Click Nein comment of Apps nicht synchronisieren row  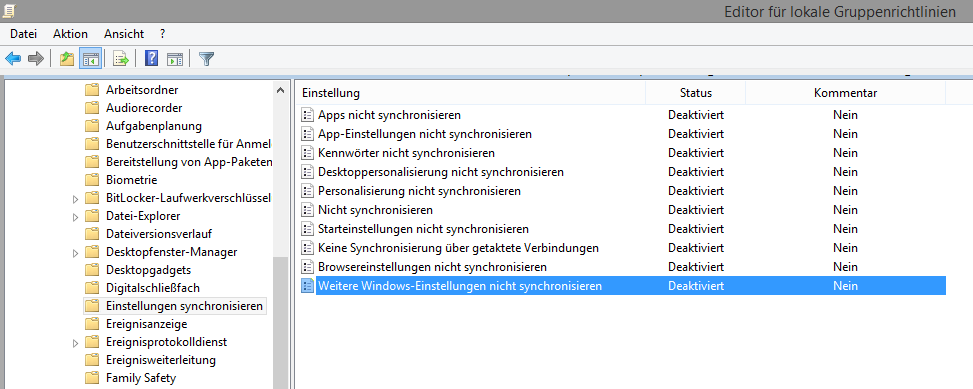(845, 115)
